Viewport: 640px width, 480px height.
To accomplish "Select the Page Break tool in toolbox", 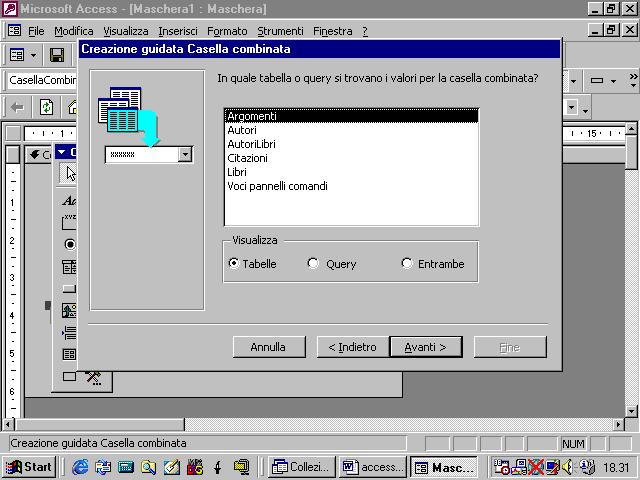I will click(x=69, y=333).
